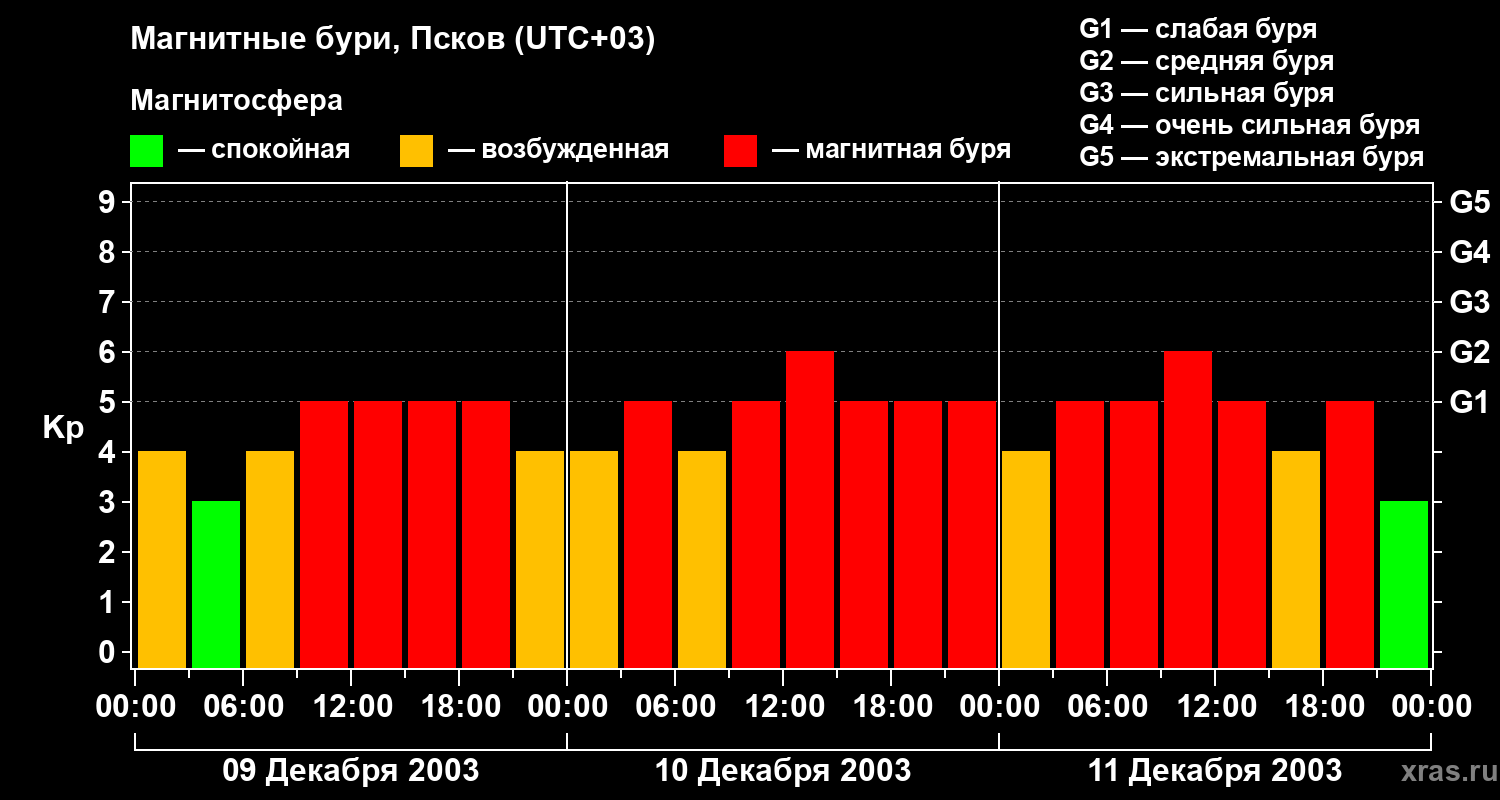Click the '5' value on Kp axis
Screen dimensions: 1500x800
[109, 402]
